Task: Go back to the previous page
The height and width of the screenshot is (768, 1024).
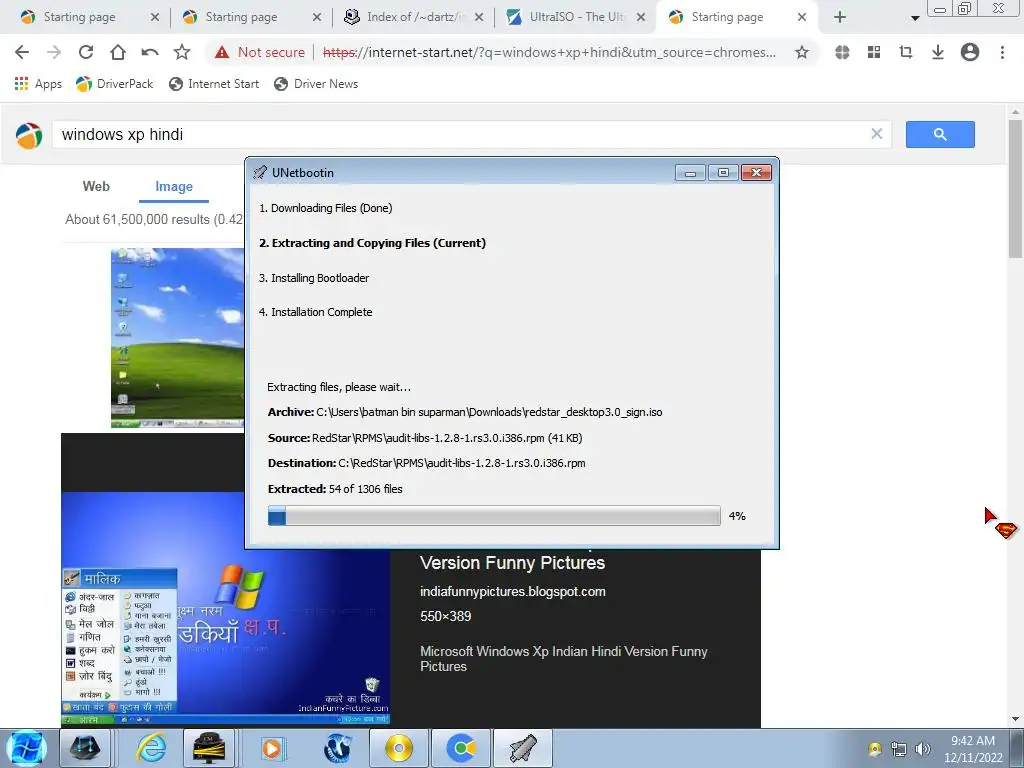Action: point(22,52)
